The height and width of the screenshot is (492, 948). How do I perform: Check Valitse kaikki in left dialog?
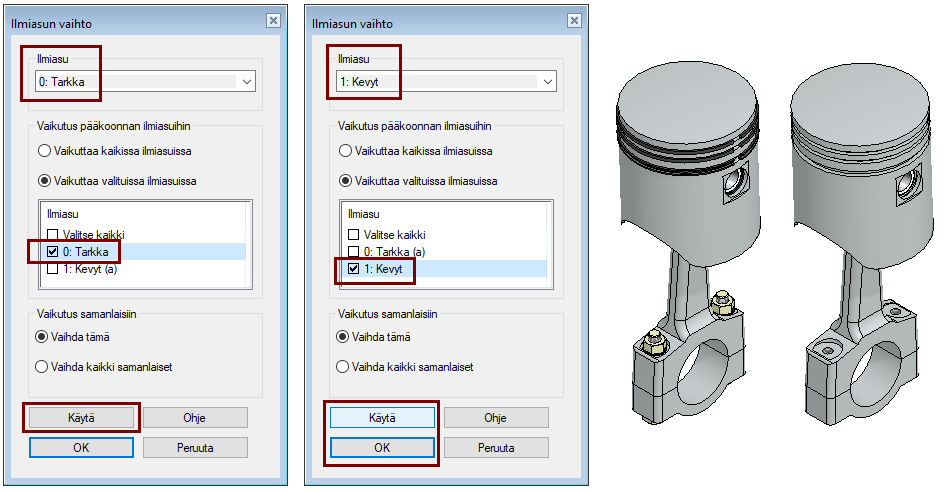tap(53, 235)
